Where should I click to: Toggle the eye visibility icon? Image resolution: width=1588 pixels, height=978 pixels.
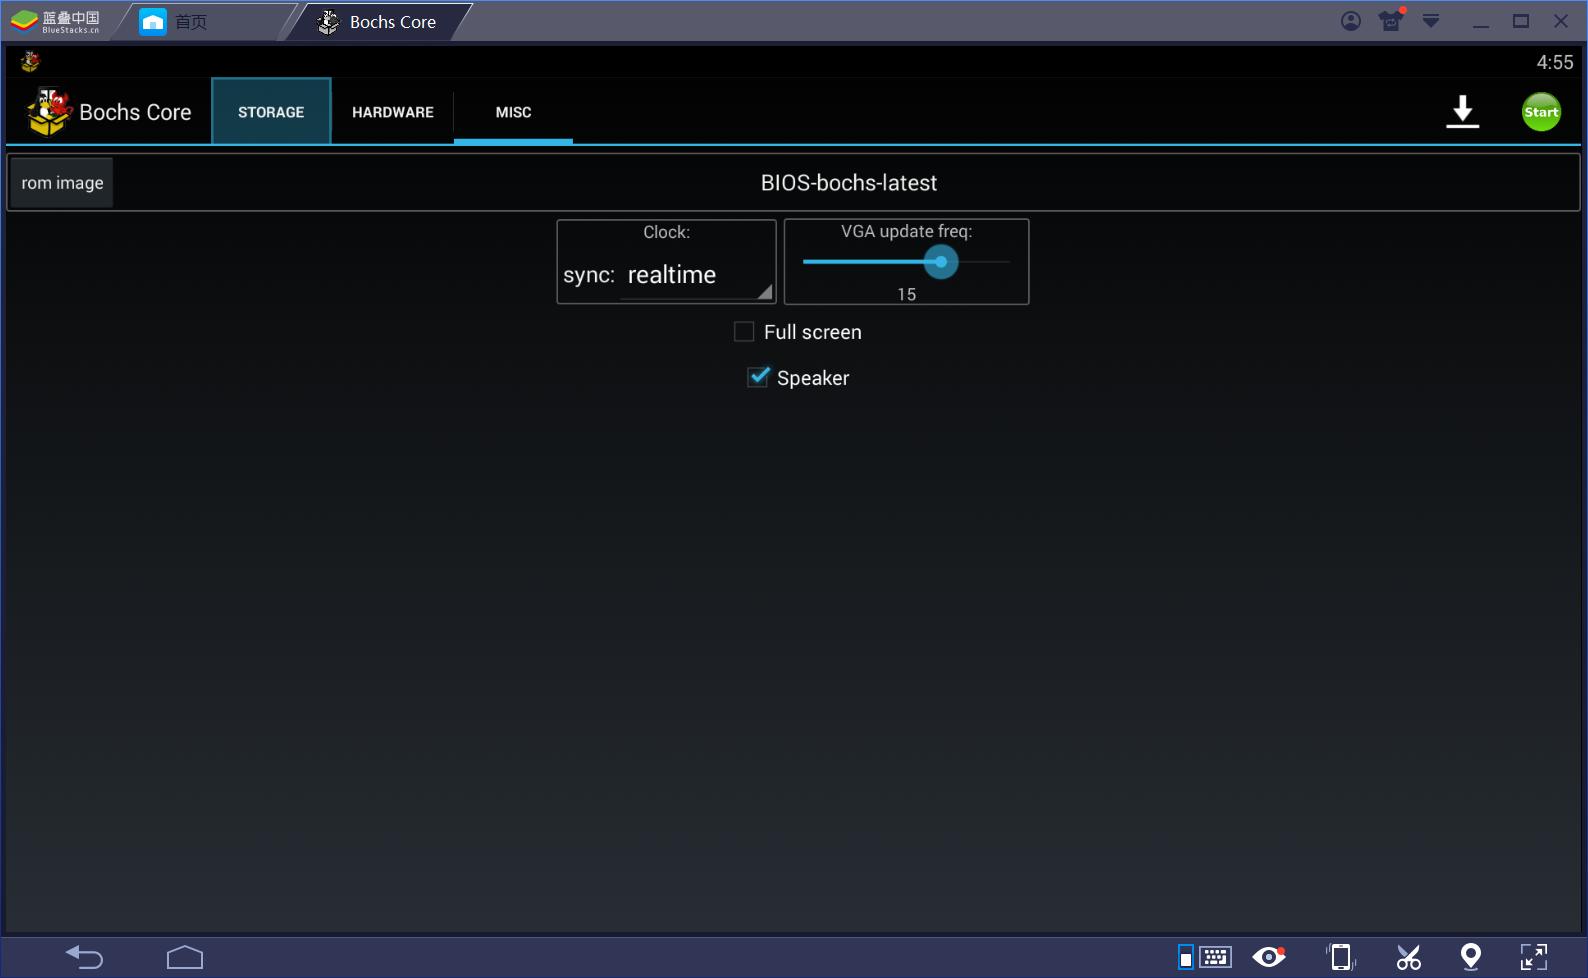[x=1269, y=957]
